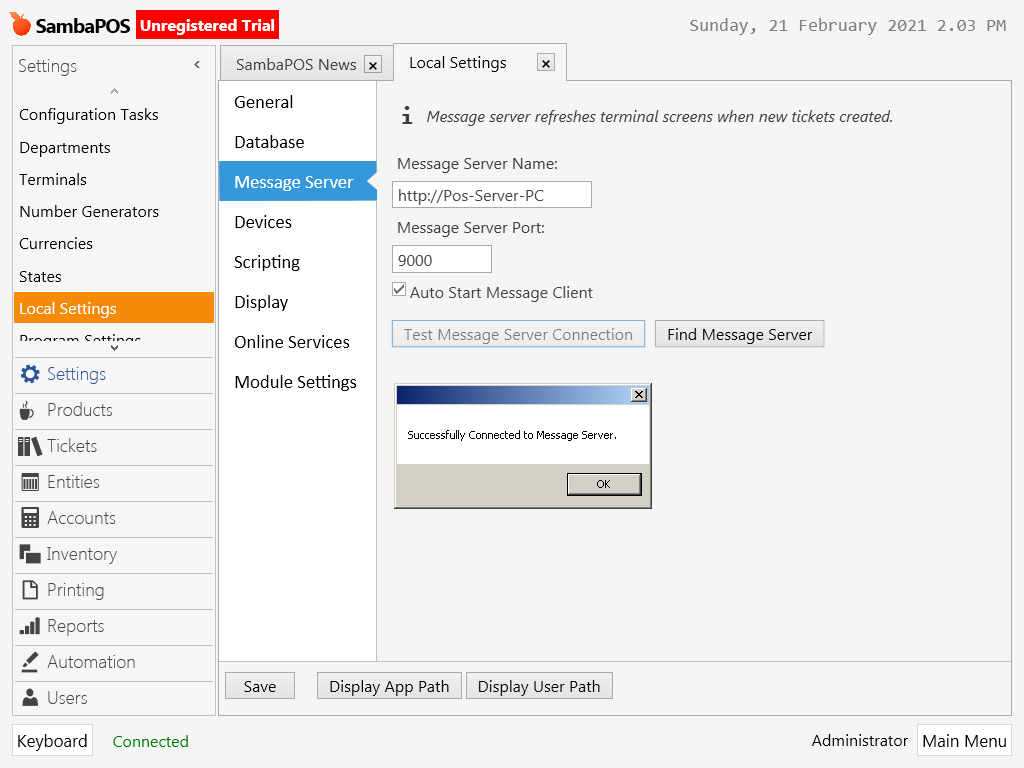1024x768 pixels.
Task: Open States in settings list
Action: pos(114,276)
